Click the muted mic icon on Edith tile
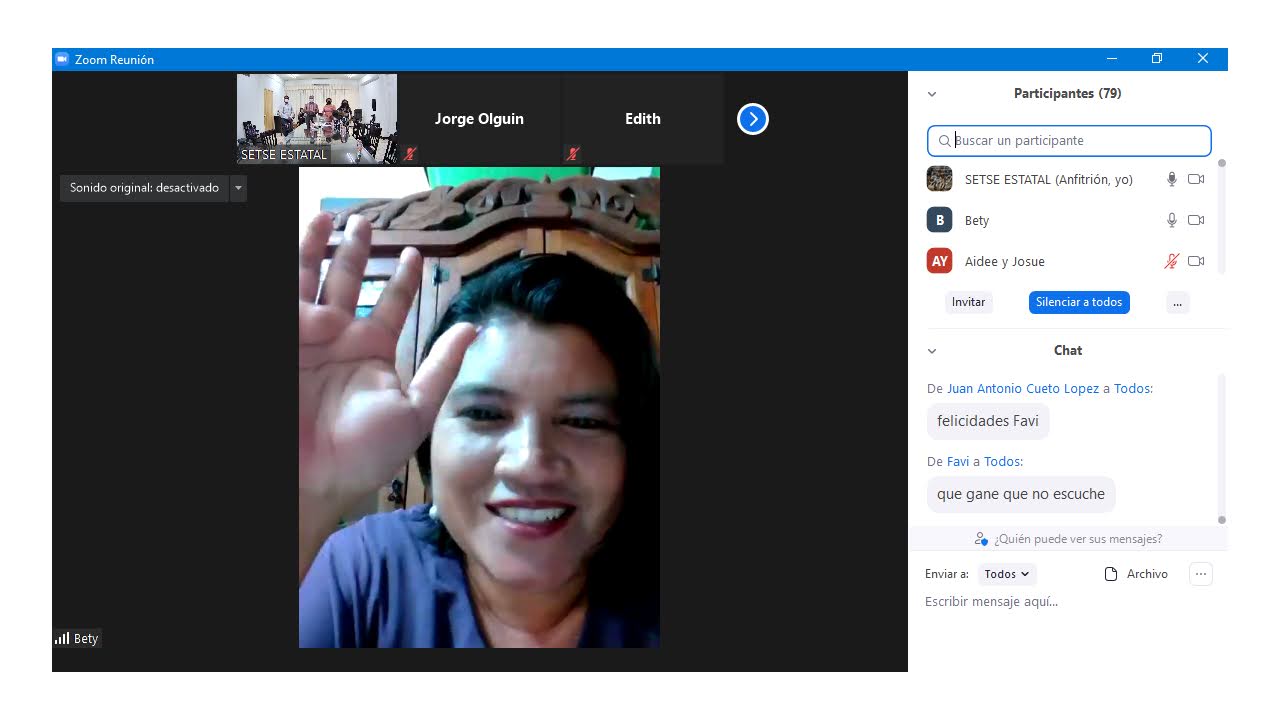Image resolution: width=1280 pixels, height=720 pixels. (x=573, y=154)
